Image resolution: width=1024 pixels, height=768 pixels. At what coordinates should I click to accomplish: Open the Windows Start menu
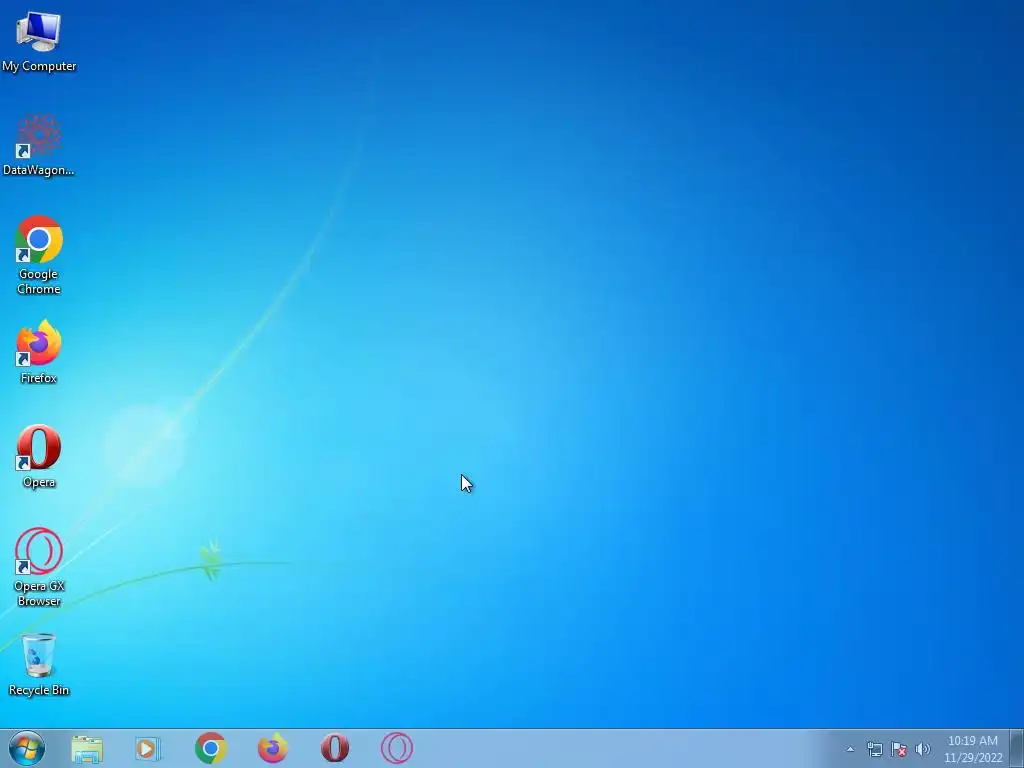(27, 748)
